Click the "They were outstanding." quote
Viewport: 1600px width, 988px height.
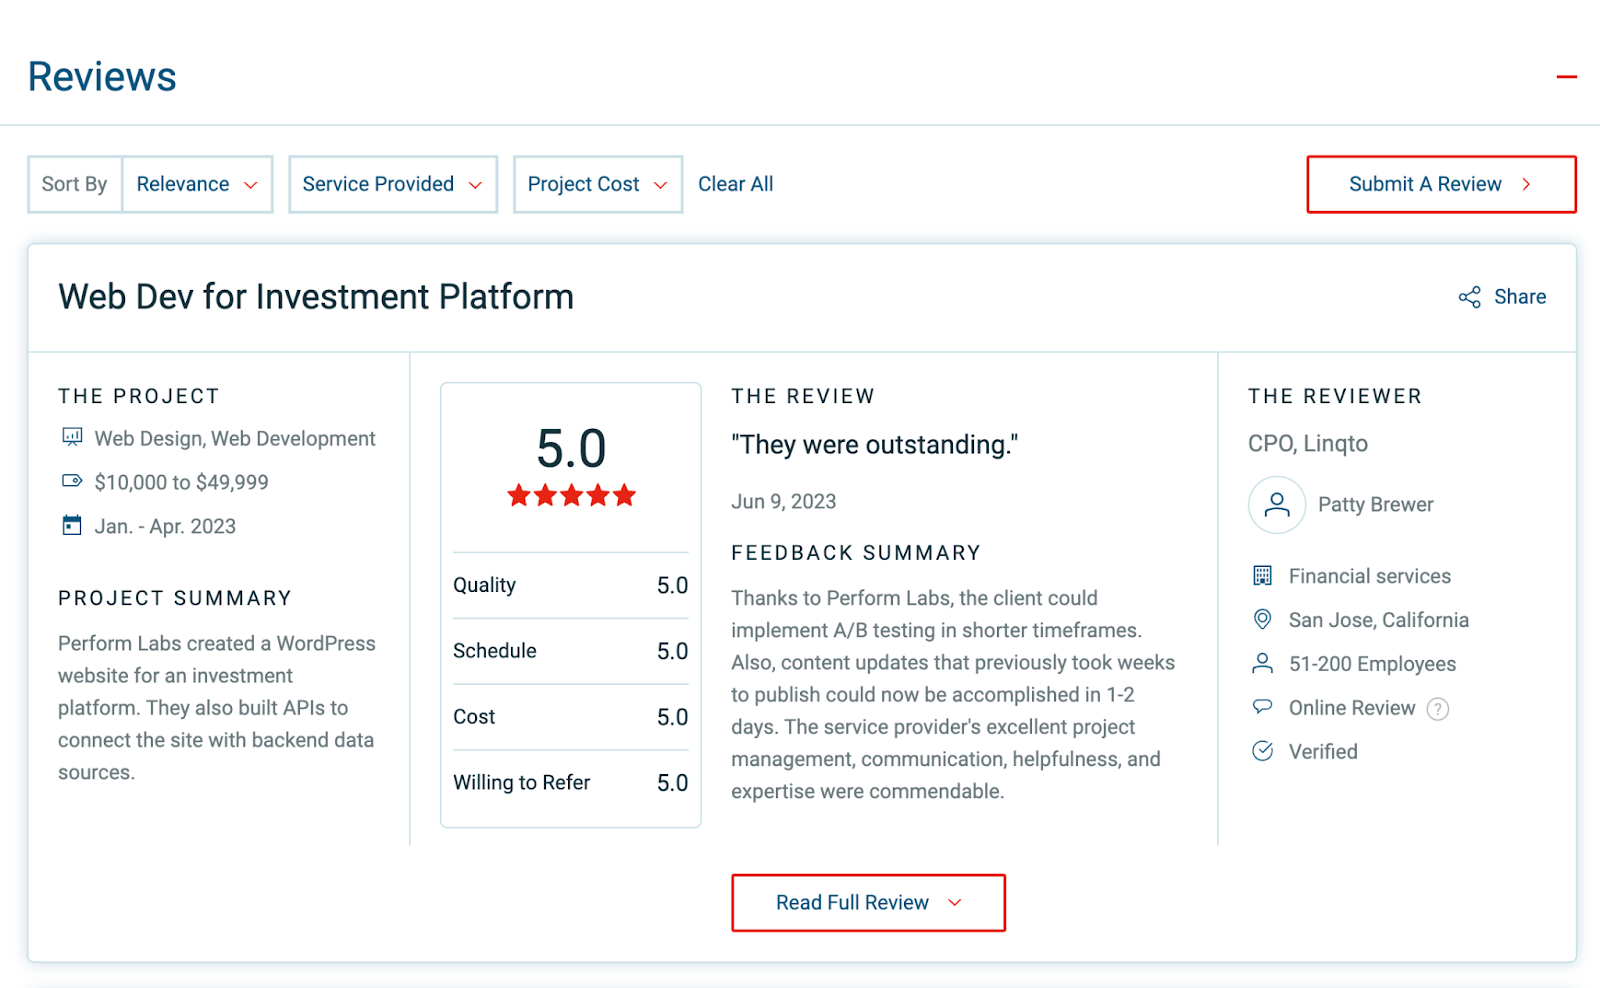tap(875, 444)
